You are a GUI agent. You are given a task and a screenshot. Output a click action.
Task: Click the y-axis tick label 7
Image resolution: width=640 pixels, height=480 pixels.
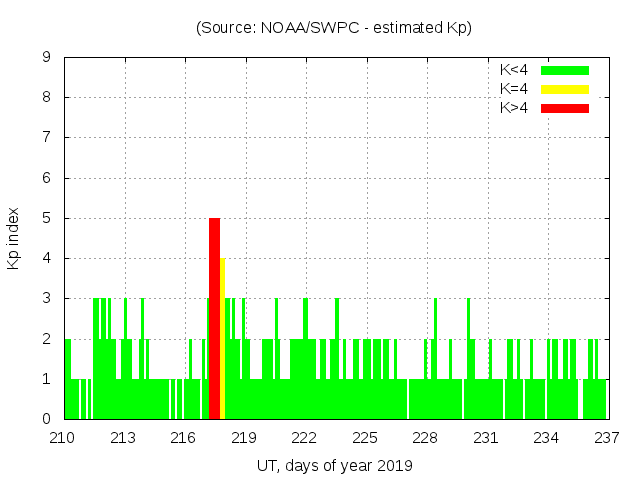[x=46, y=138]
